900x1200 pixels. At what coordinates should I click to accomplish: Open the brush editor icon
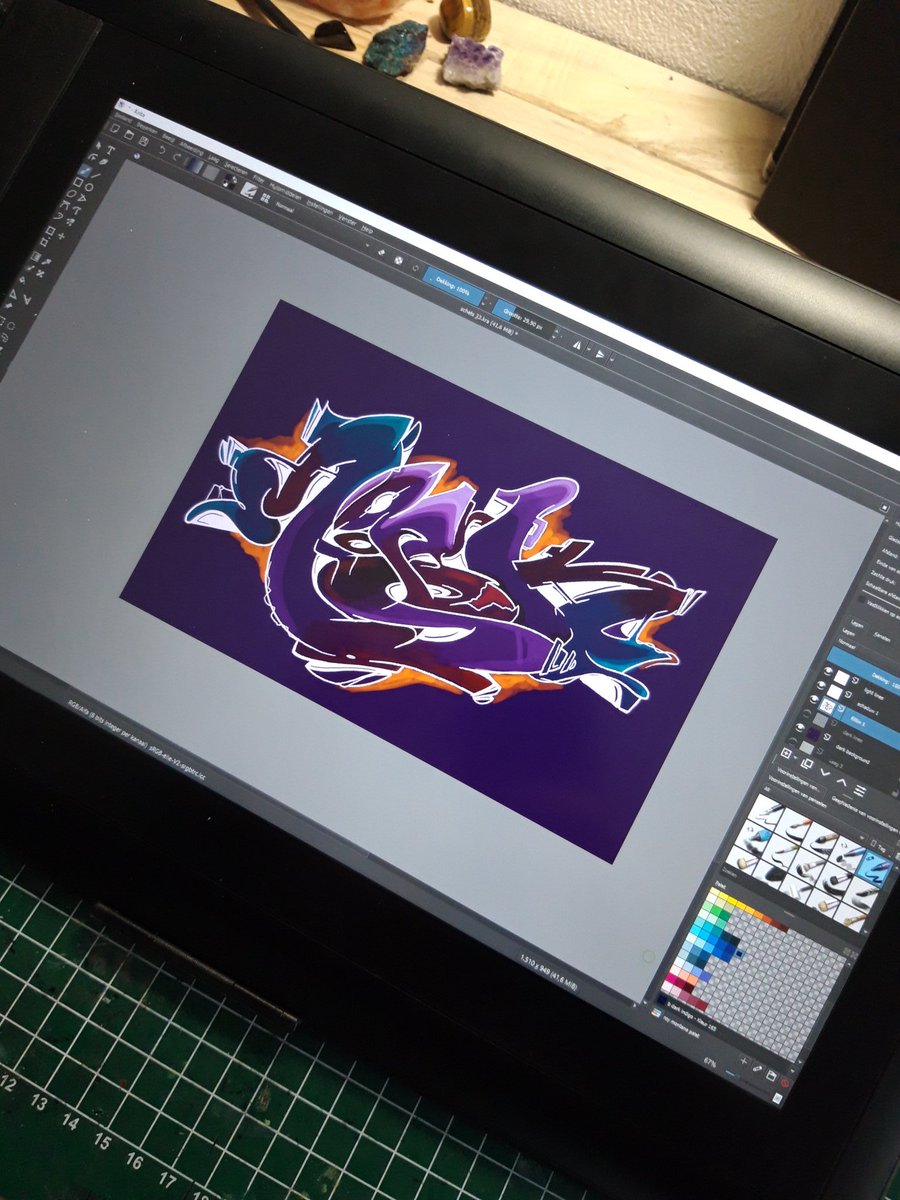coord(248,190)
